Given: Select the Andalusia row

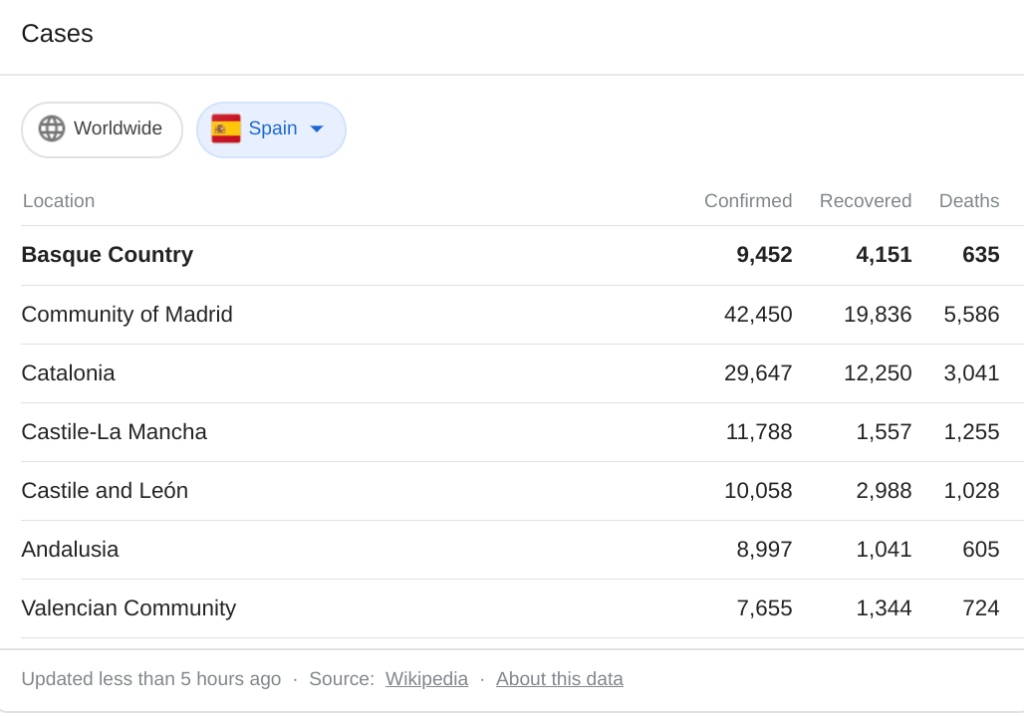Looking at the screenshot, I should [70, 549].
